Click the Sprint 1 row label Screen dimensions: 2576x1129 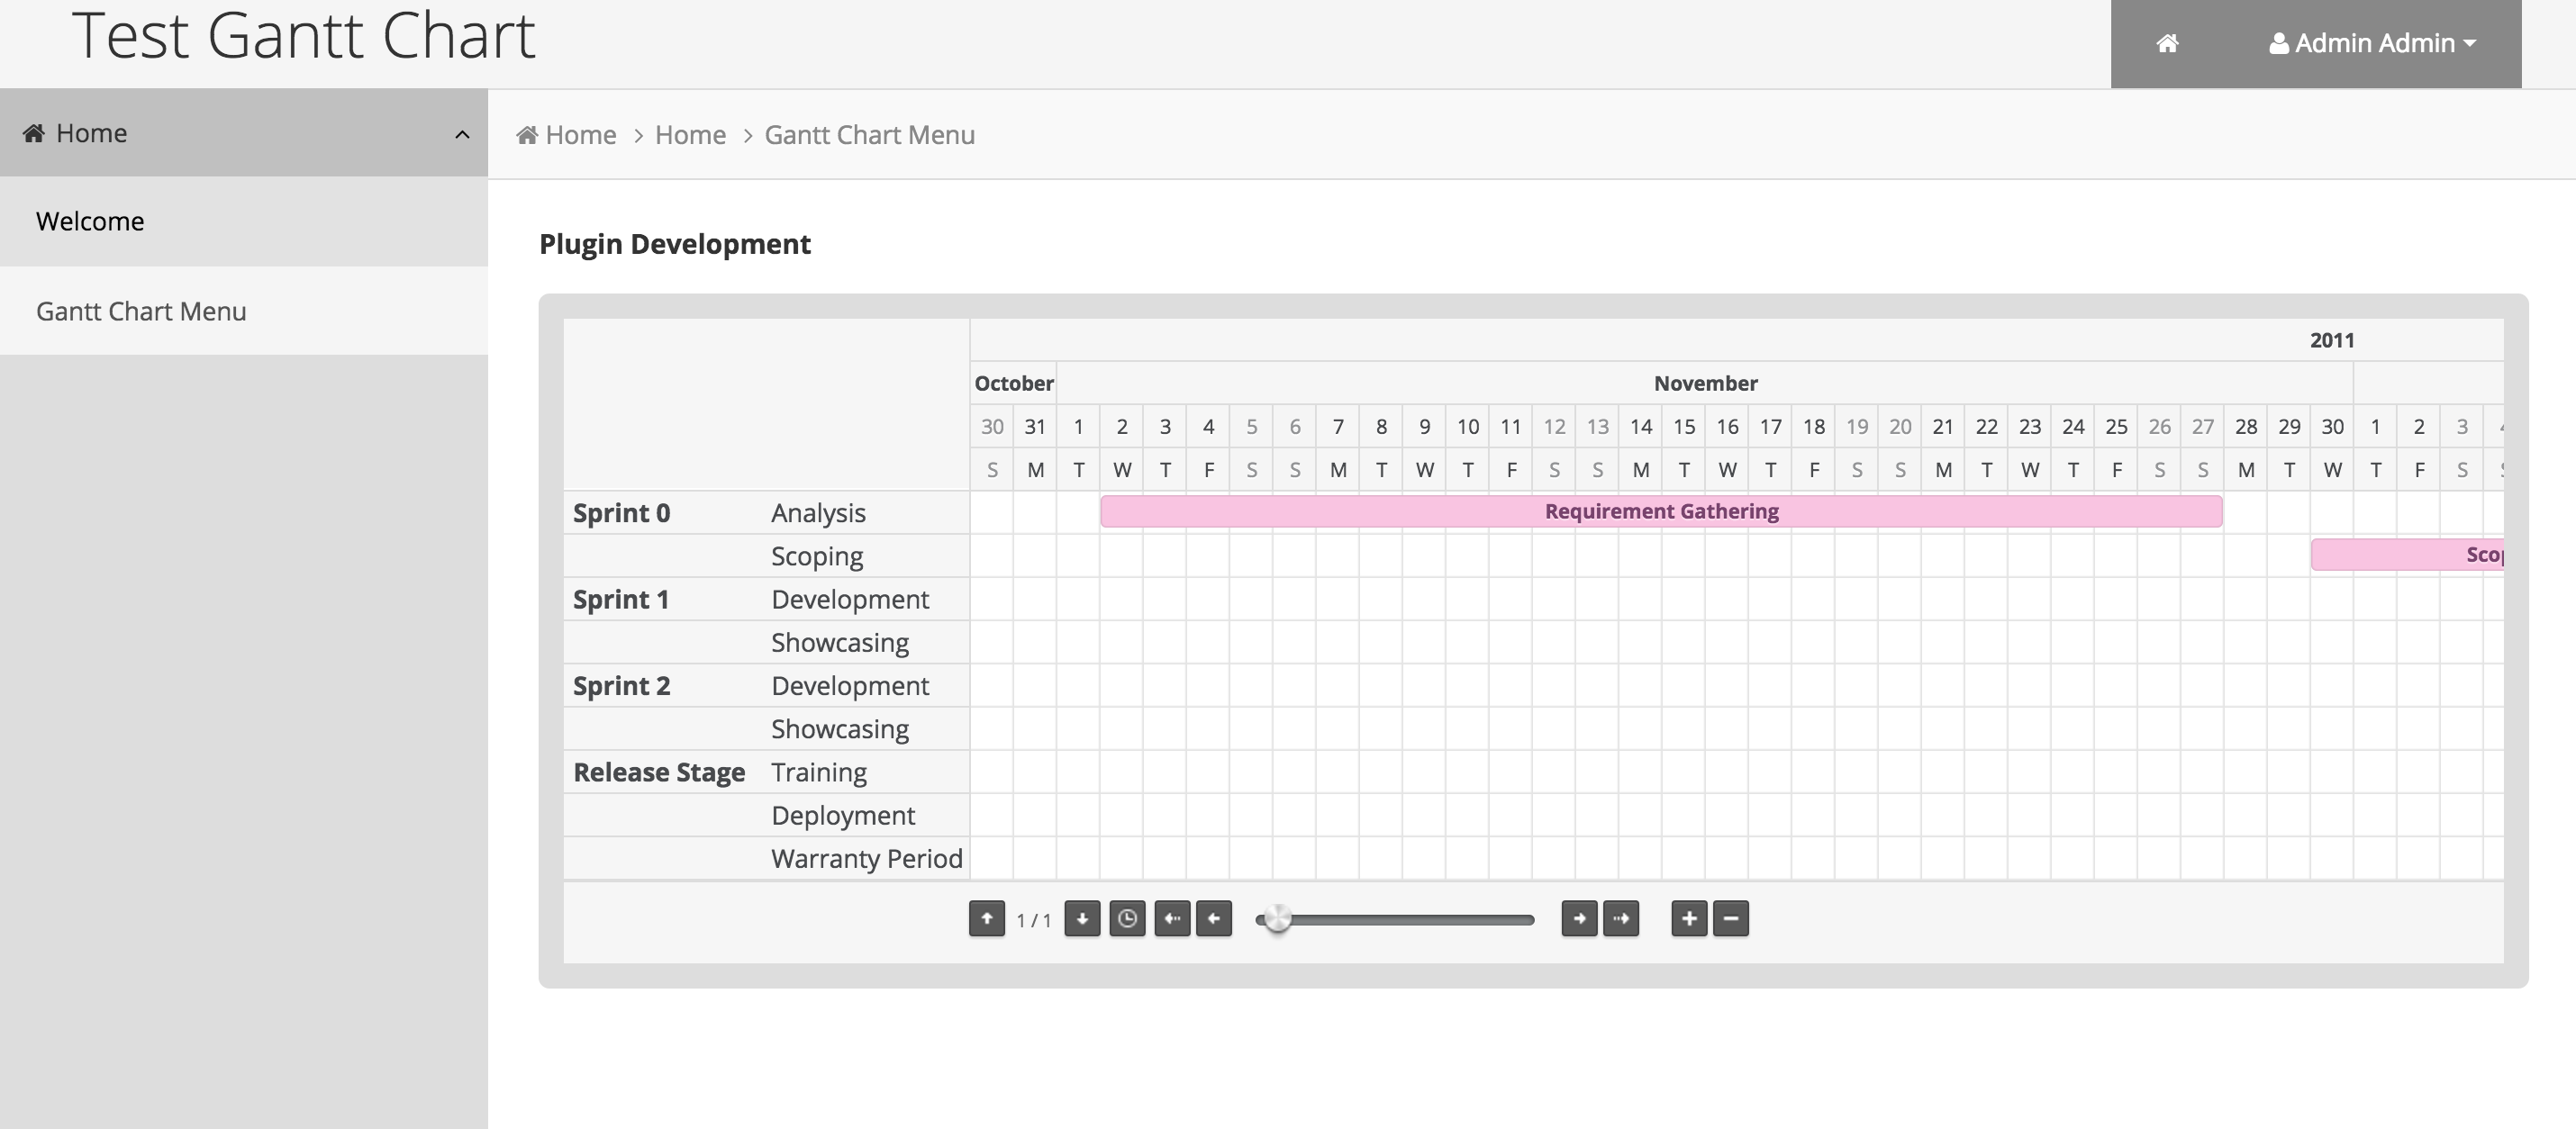(x=621, y=599)
